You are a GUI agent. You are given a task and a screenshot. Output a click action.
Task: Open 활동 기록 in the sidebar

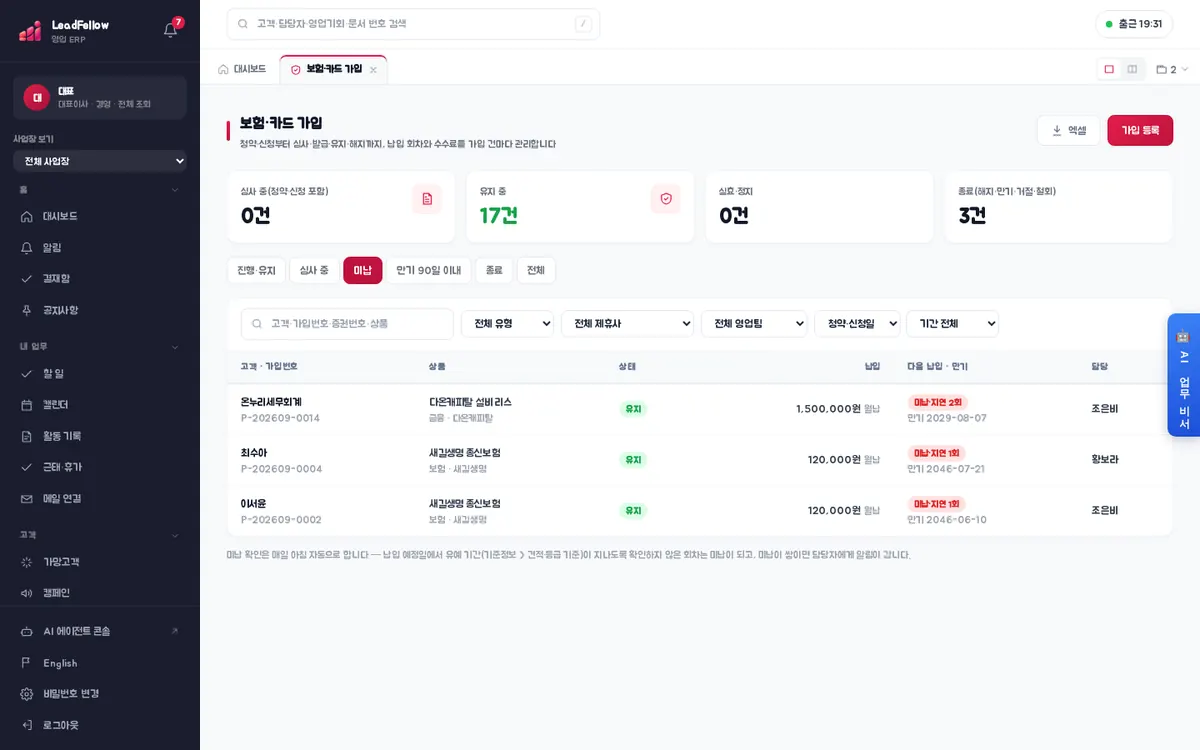(100, 436)
